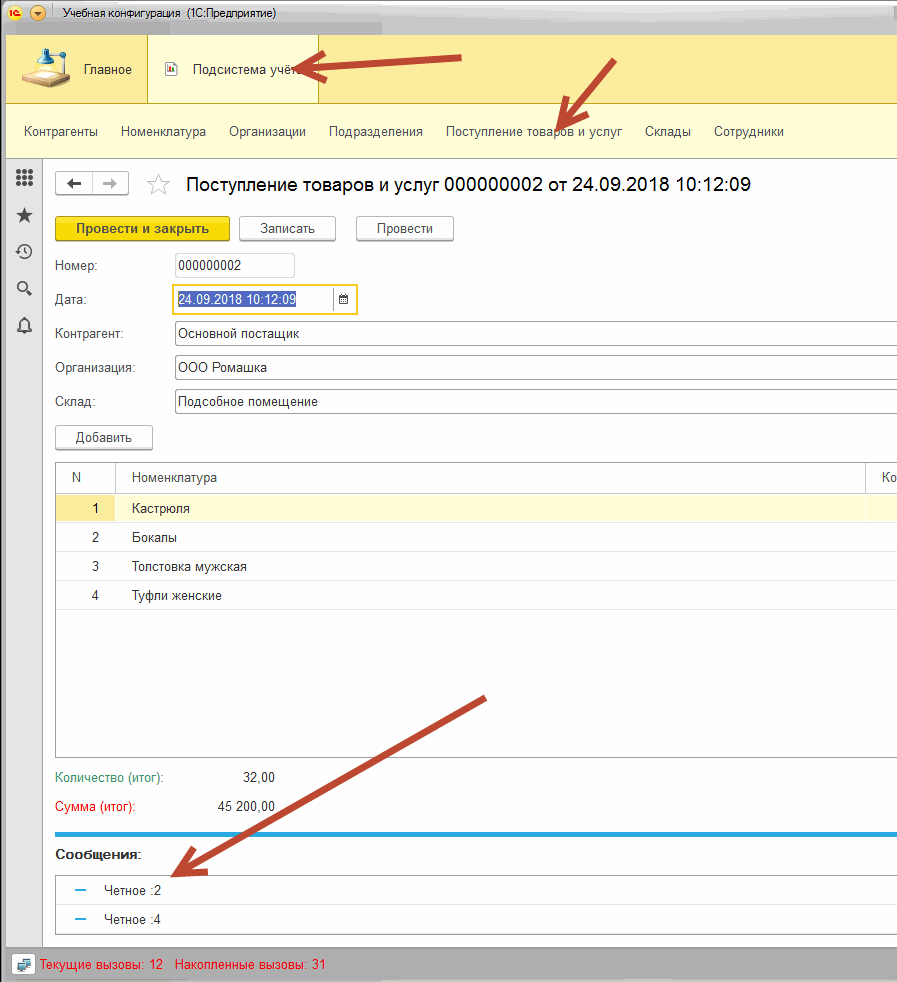This screenshot has width=897, height=982.
Task: Add document to favorites with star
Action: [x=158, y=184]
